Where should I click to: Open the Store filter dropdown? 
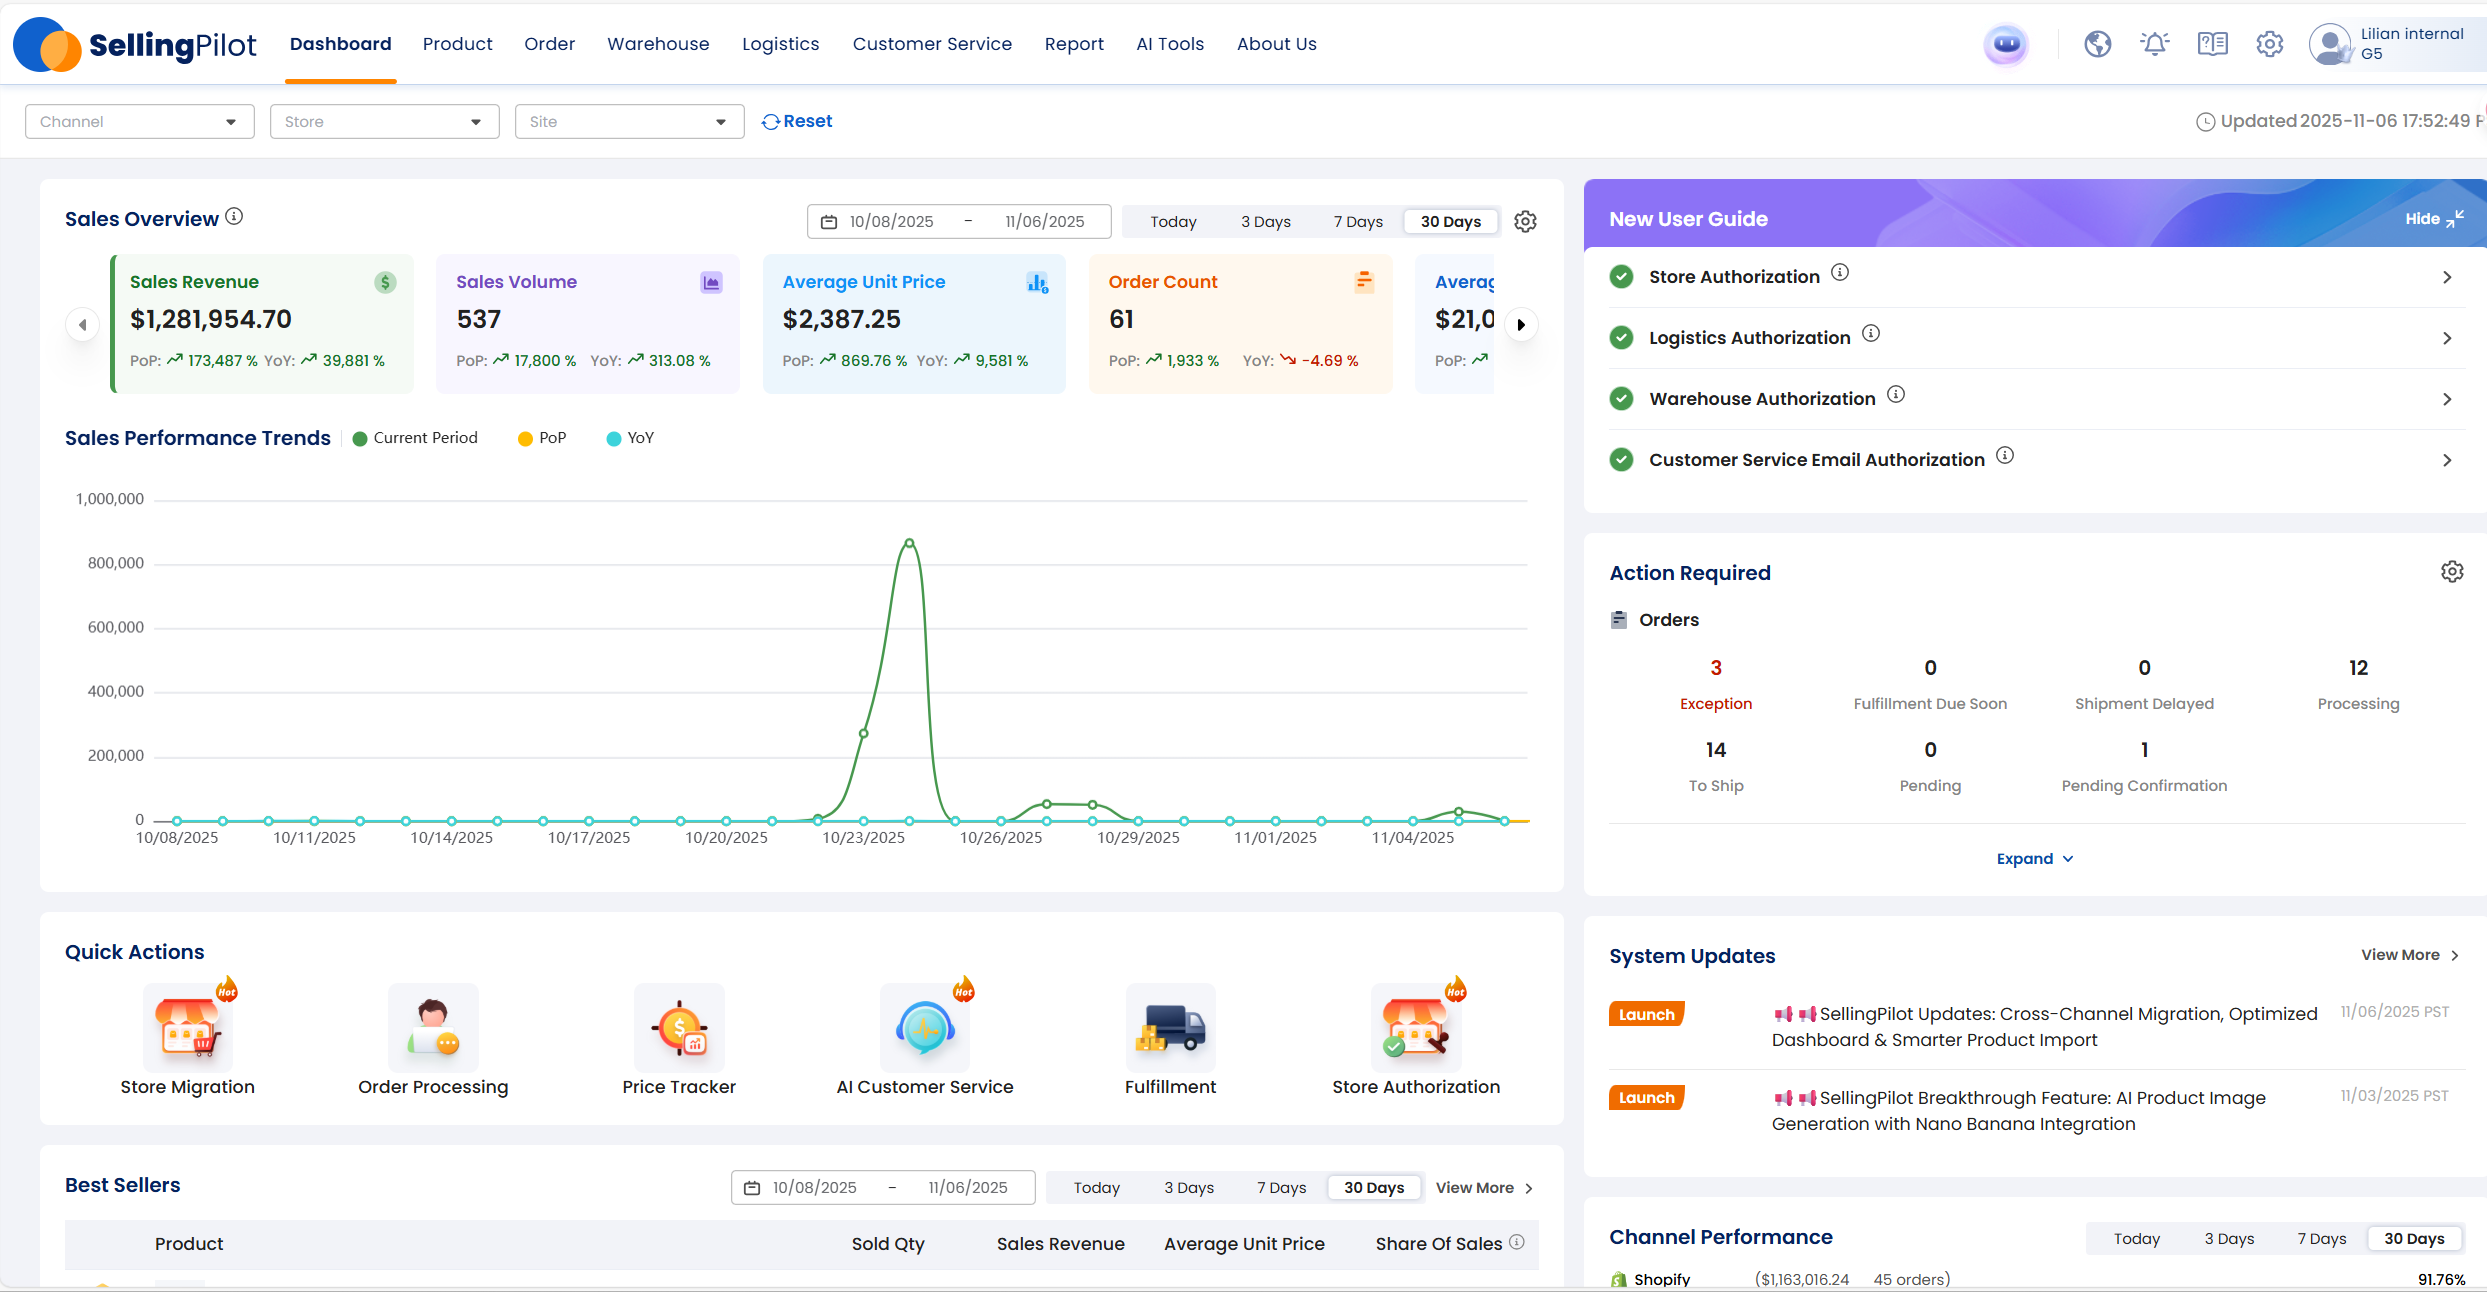(384, 122)
